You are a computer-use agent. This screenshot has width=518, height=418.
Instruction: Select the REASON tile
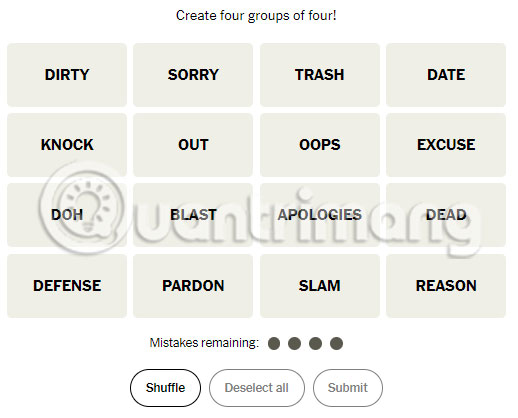[x=446, y=286]
